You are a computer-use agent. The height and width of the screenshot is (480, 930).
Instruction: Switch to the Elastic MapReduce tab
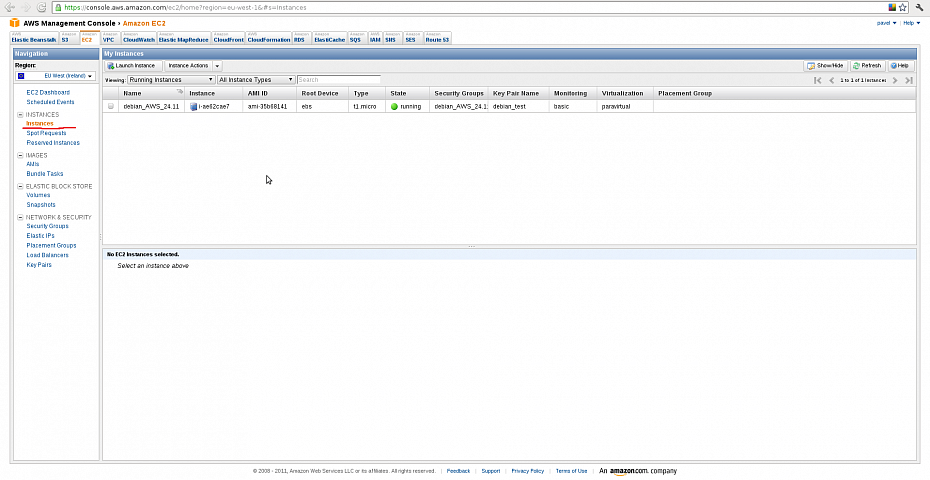click(x=183, y=38)
